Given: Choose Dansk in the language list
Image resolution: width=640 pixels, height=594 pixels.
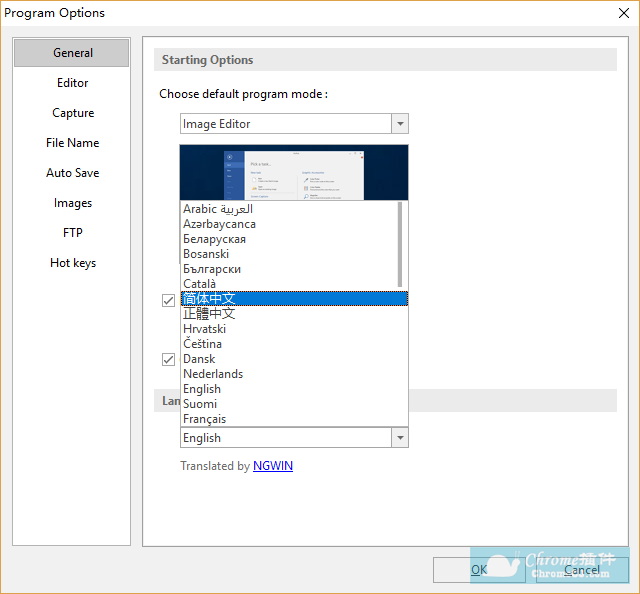Looking at the screenshot, I should point(294,359).
